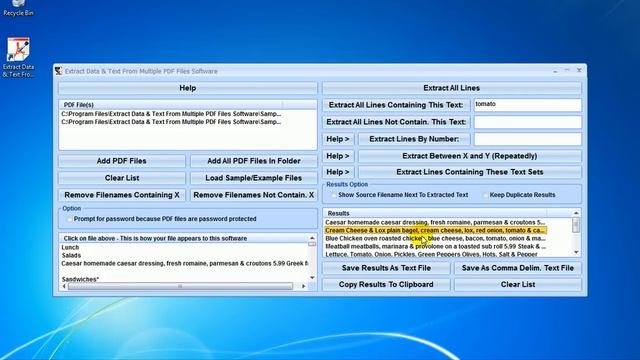
Task: Click Load Sample/Example Files
Action: [x=254, y=178]
